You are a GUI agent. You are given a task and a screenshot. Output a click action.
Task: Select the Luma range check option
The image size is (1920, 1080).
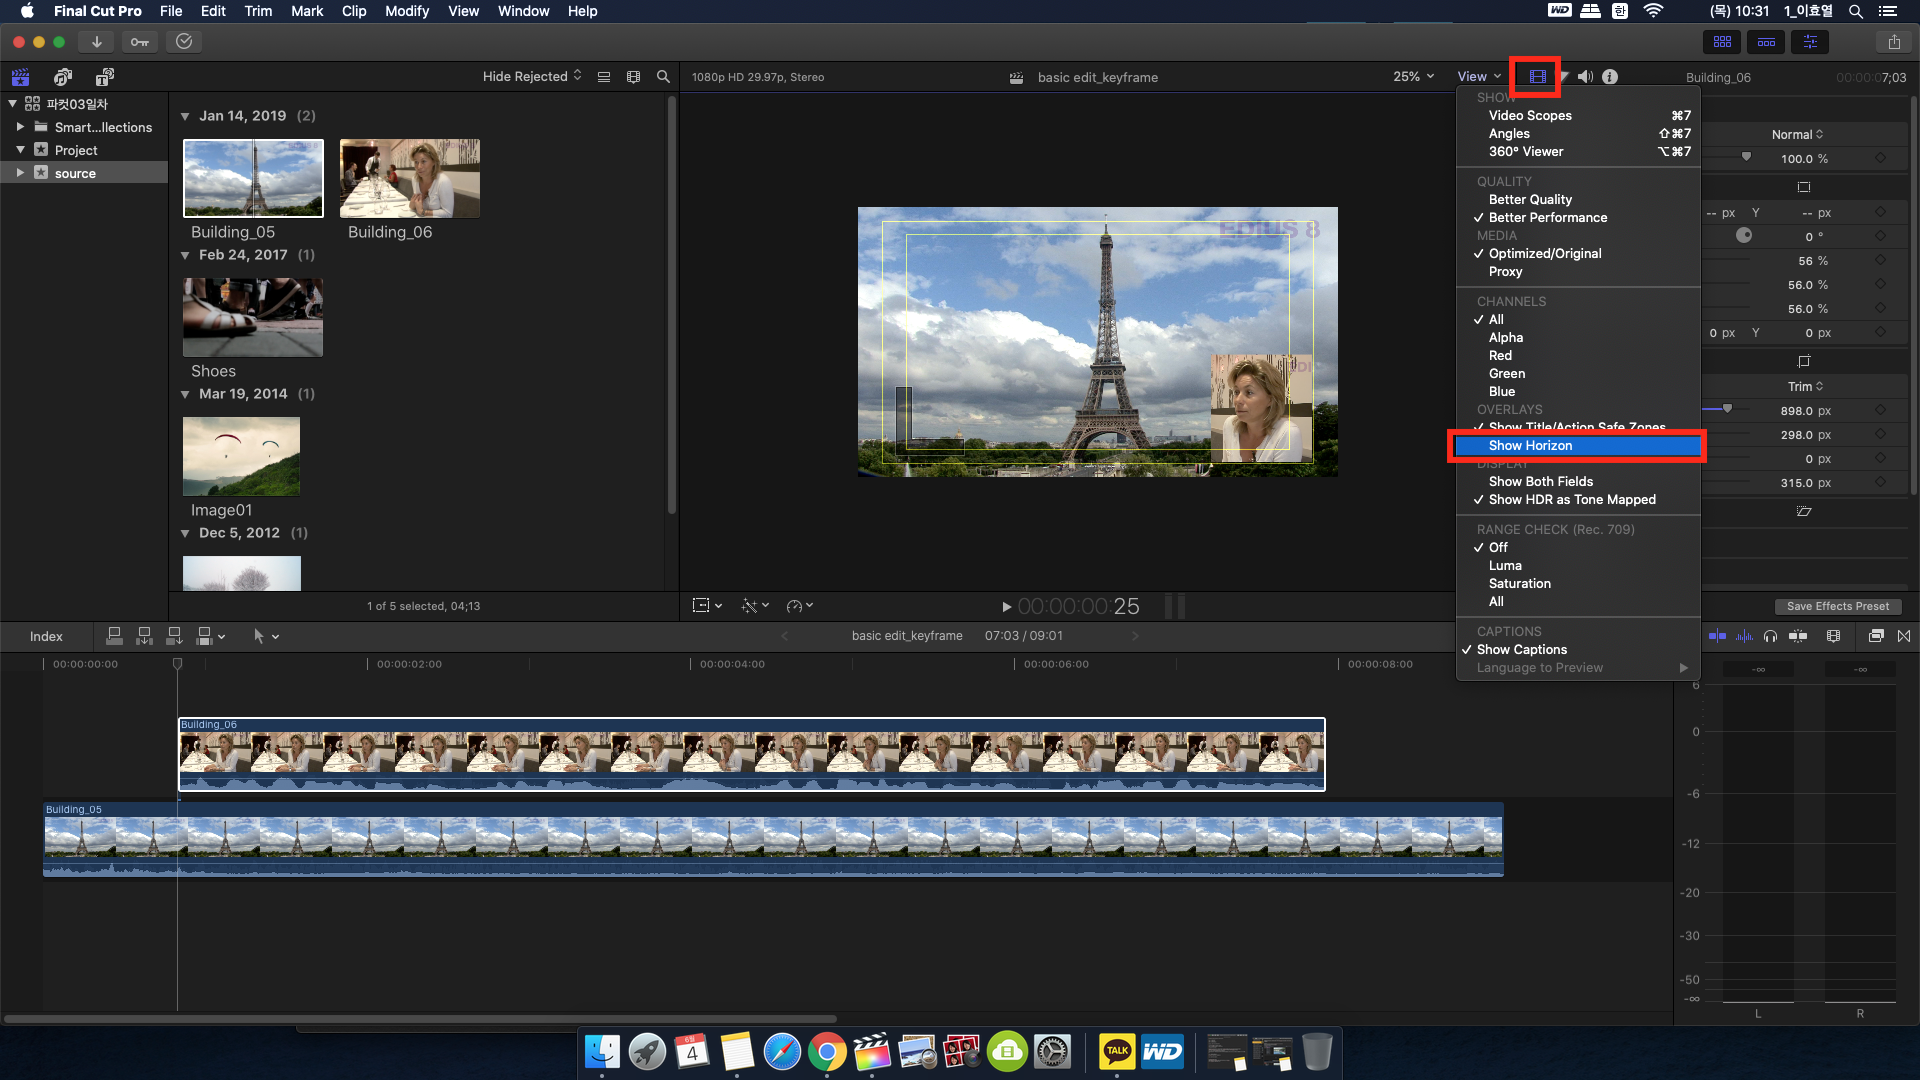pyautogui.click(x=1505, y=566)
